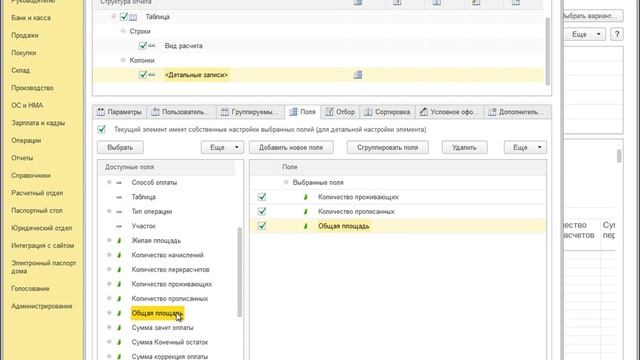Click the report structure scrollbar
640x360 pixels.
click(x=548, y=51)
